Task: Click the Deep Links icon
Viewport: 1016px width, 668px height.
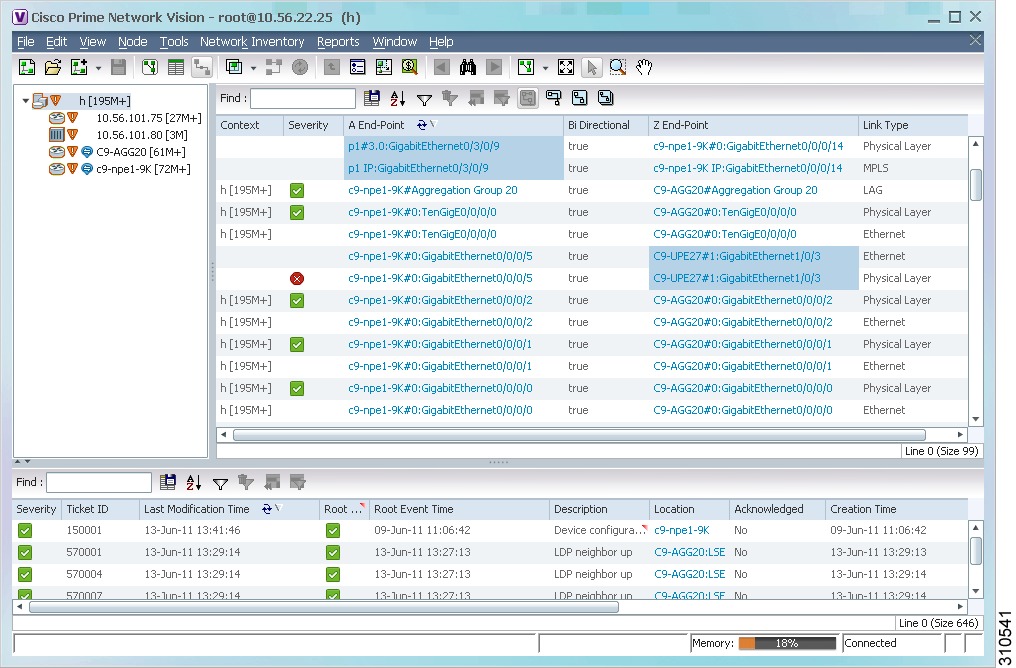Action: pos(605,98)
